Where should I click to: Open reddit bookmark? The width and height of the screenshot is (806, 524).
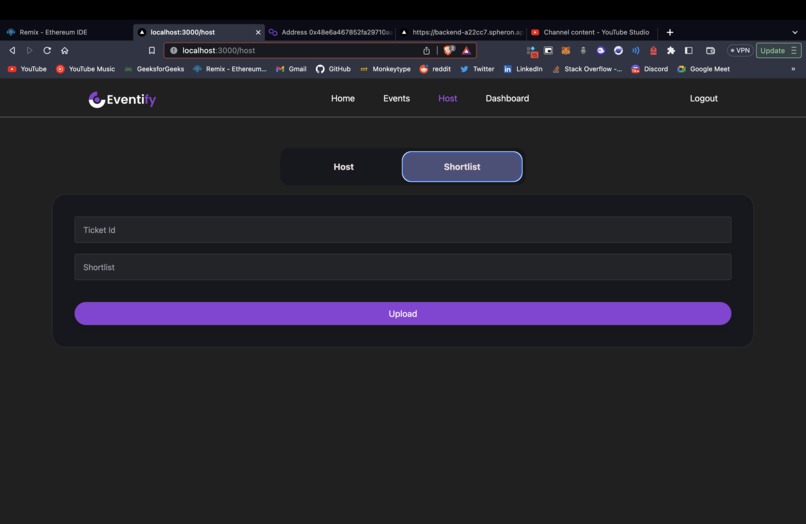point(435,69)
